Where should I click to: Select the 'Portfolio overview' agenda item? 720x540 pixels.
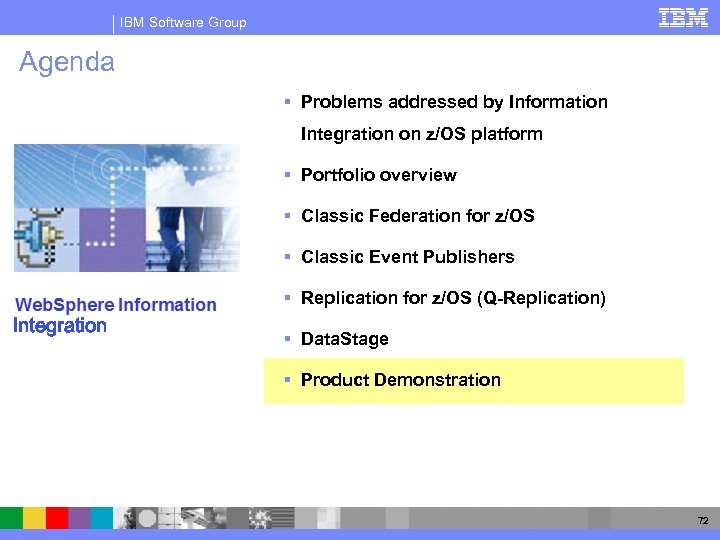point(379,175)
